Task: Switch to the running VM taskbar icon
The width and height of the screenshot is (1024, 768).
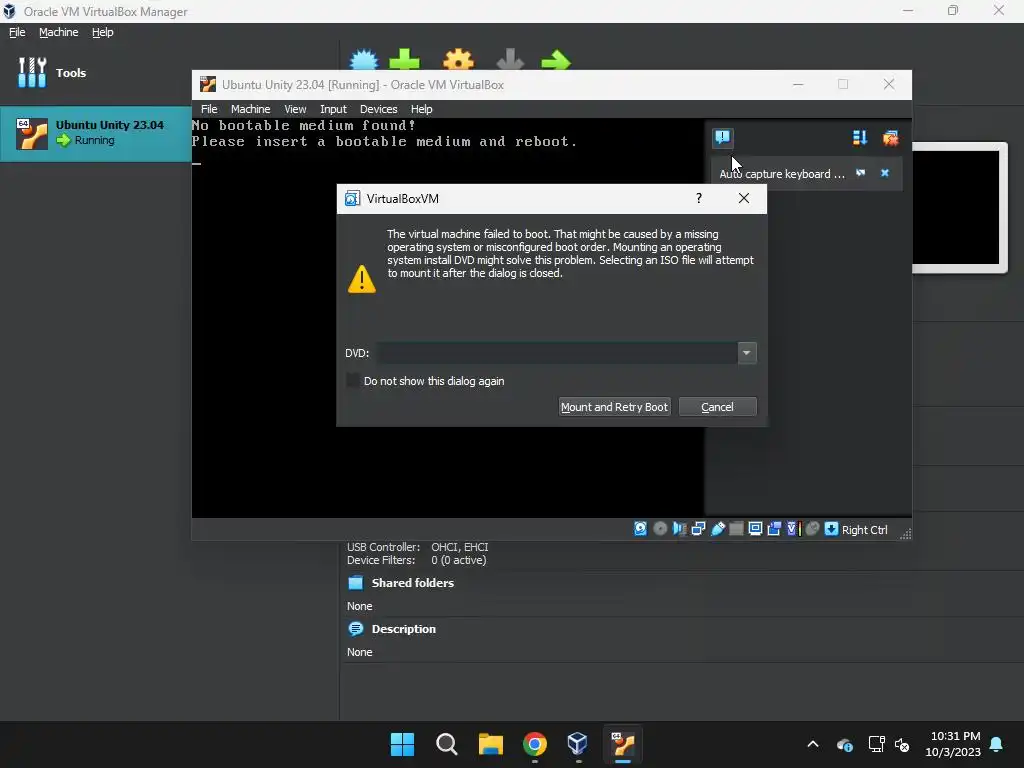Action: pos(622,744)
